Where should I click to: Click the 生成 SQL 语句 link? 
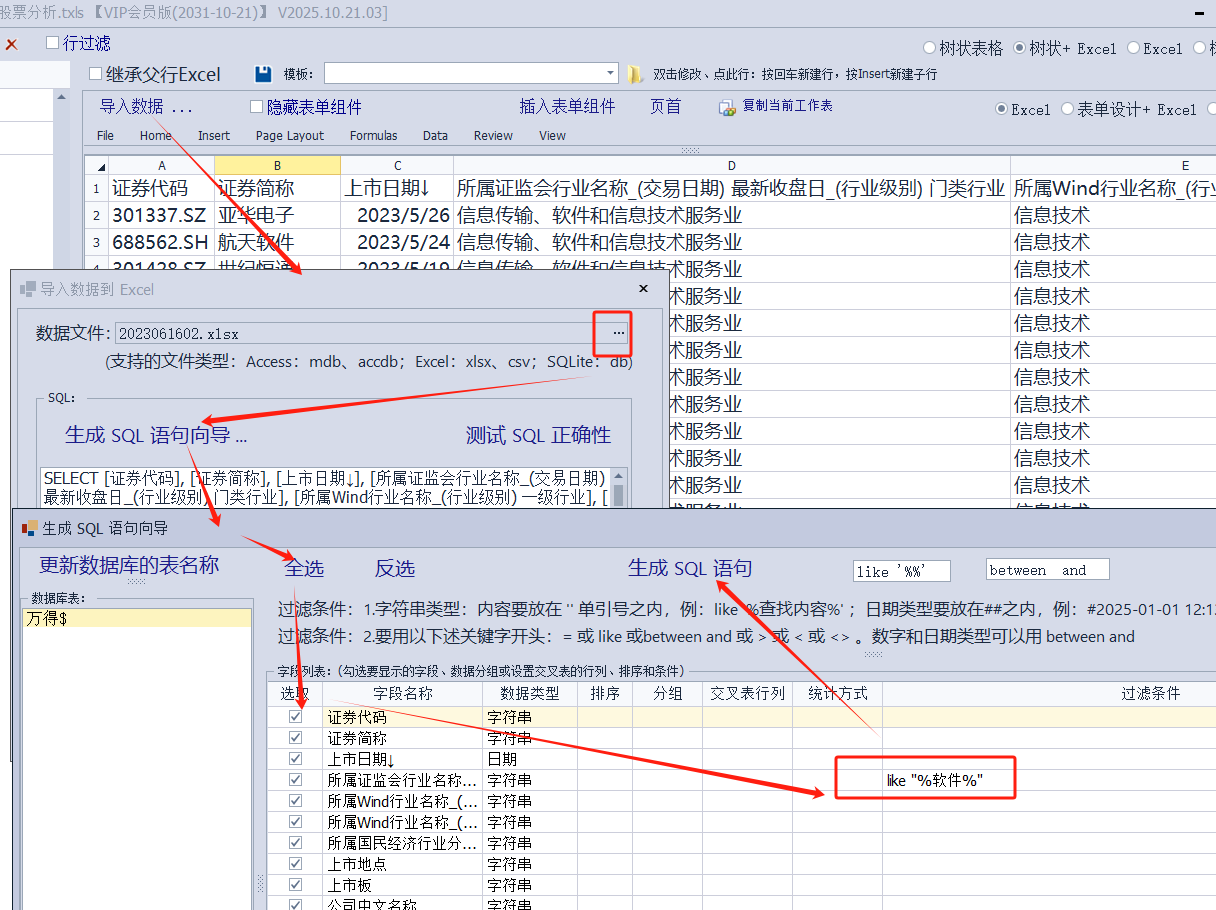(x=689, y=568)
